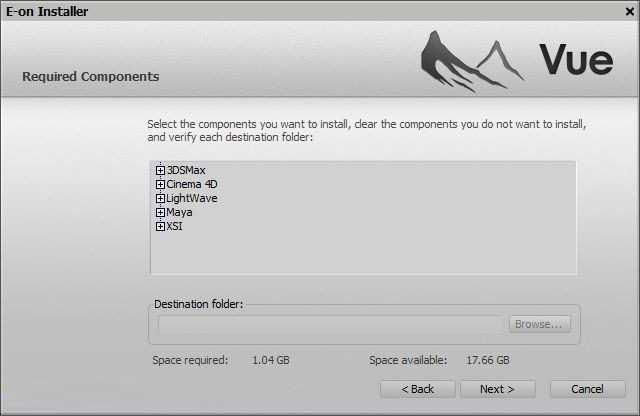Click the 1.04 GB space required value
The image size is (640, 416).
271,360
